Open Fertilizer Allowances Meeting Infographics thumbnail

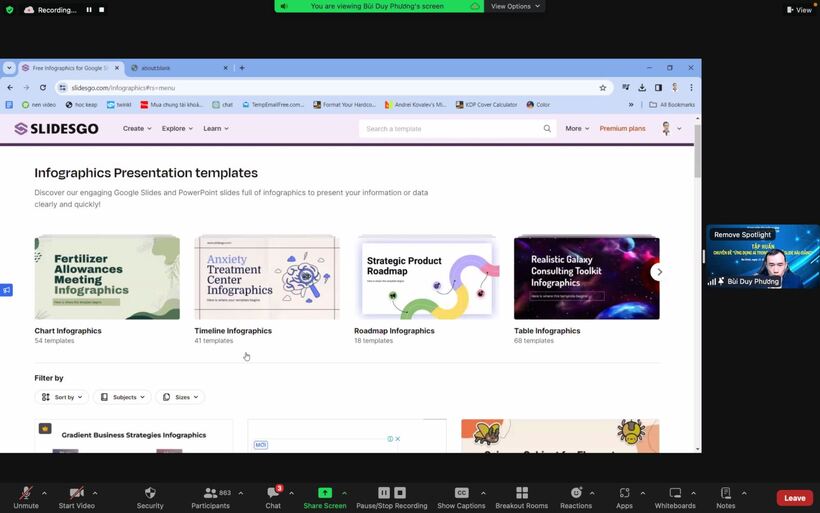tap(107, 277)
